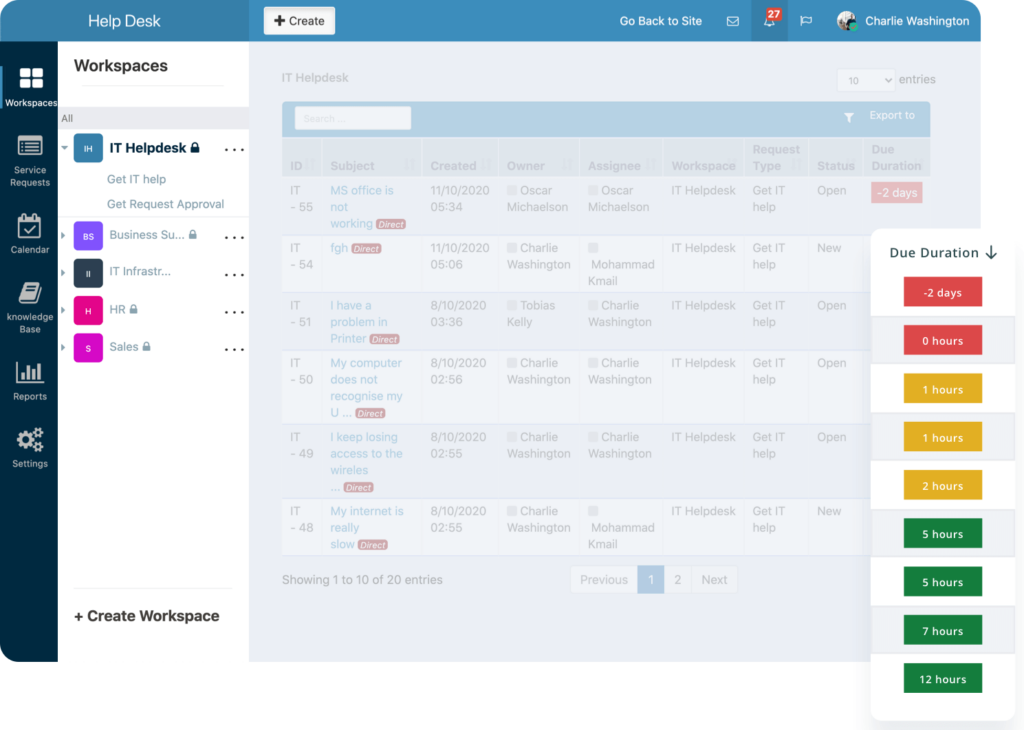
Task: Select Get Request Approval item
Action: (165, 204)
